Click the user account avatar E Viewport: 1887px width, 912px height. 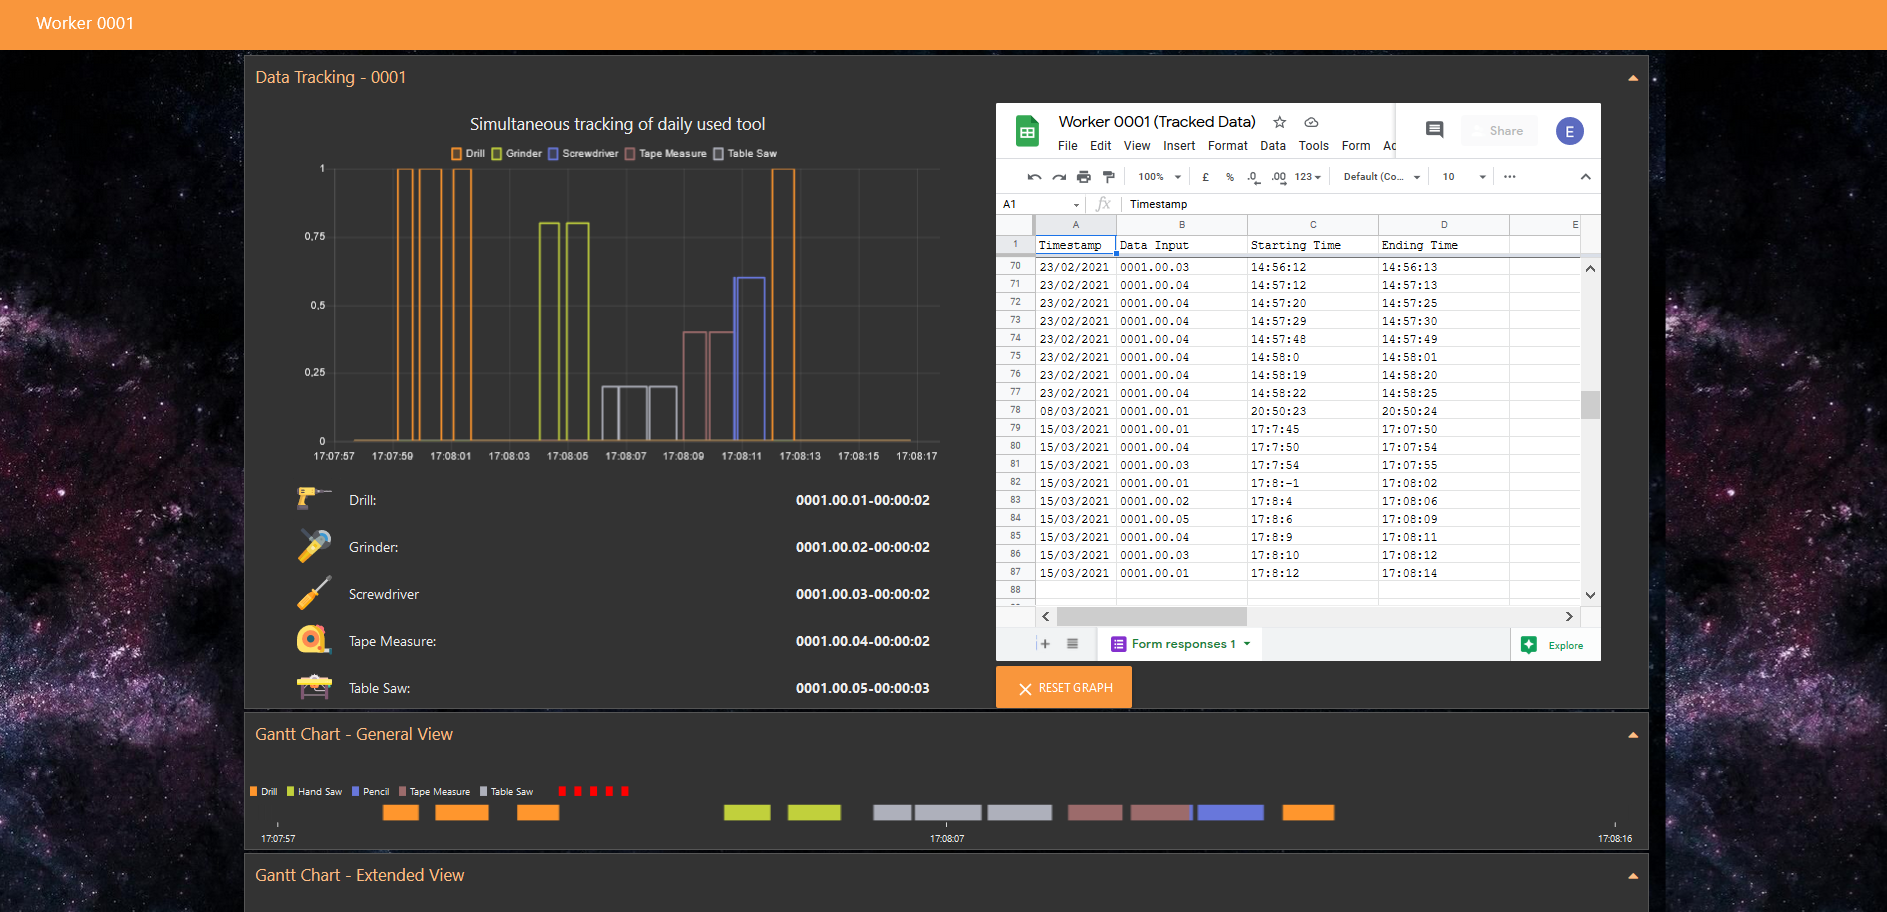point(1569,131)
